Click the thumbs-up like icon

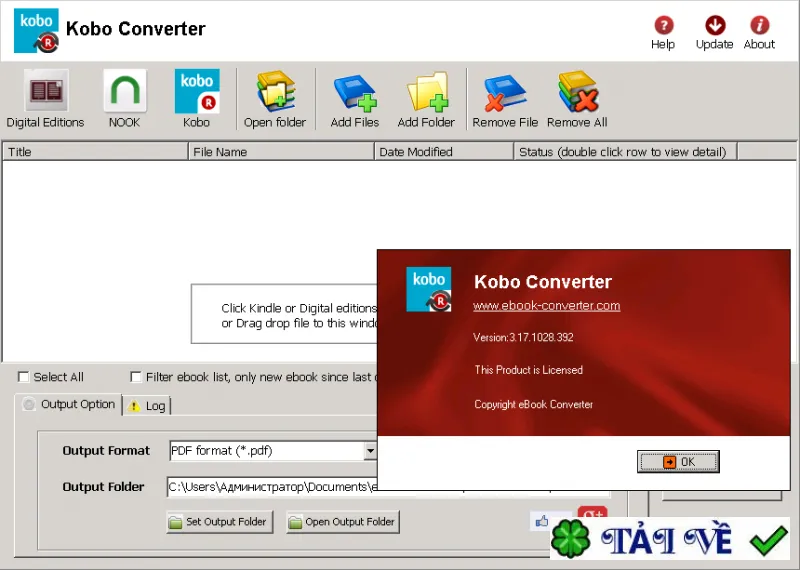click(x=542, y=521)
